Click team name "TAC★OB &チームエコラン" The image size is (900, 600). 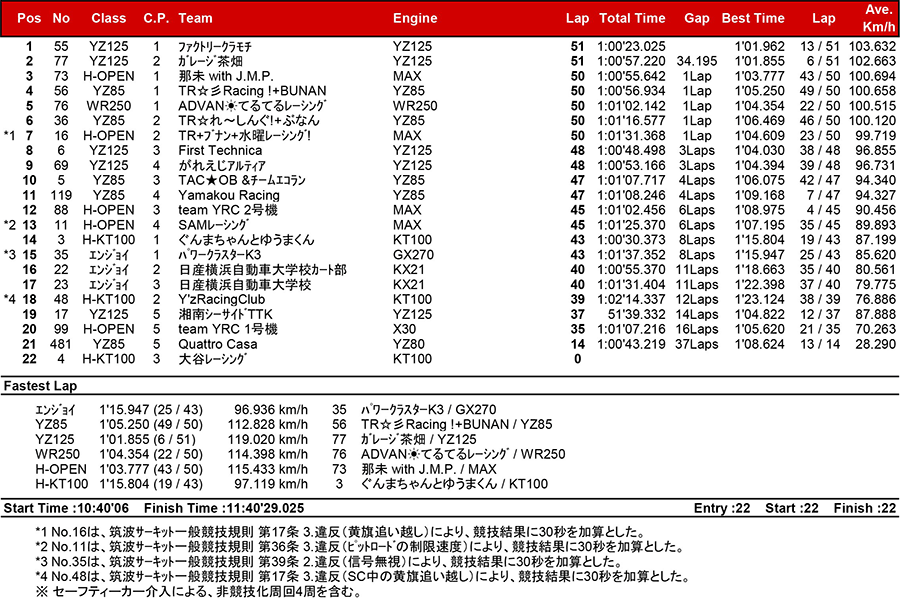coord(242,180)
